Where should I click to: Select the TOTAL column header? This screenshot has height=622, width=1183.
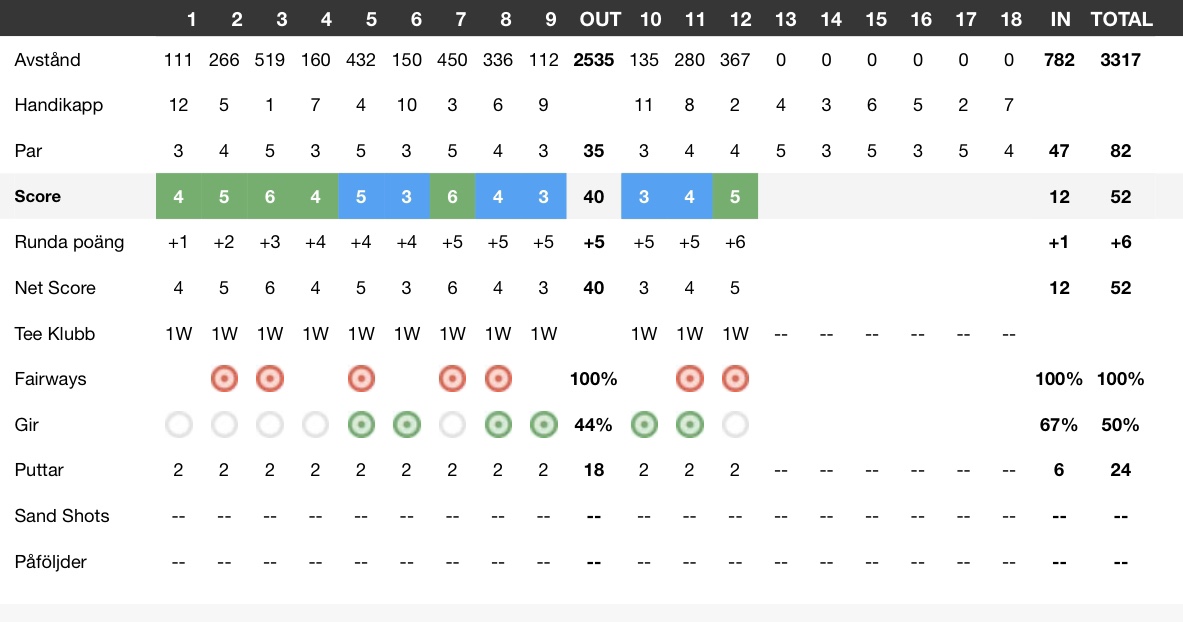pos(1121,20)
